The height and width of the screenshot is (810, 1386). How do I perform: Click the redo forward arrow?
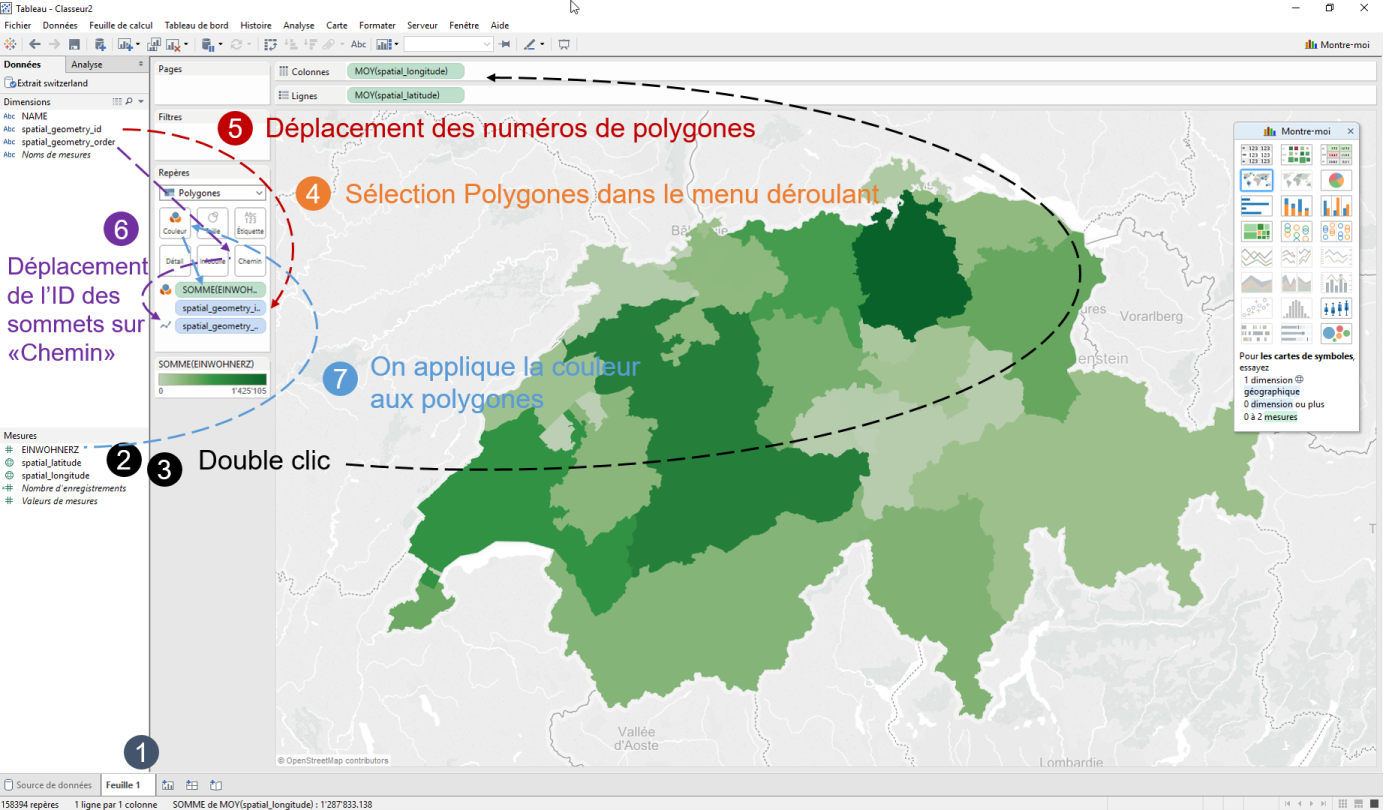54,44
